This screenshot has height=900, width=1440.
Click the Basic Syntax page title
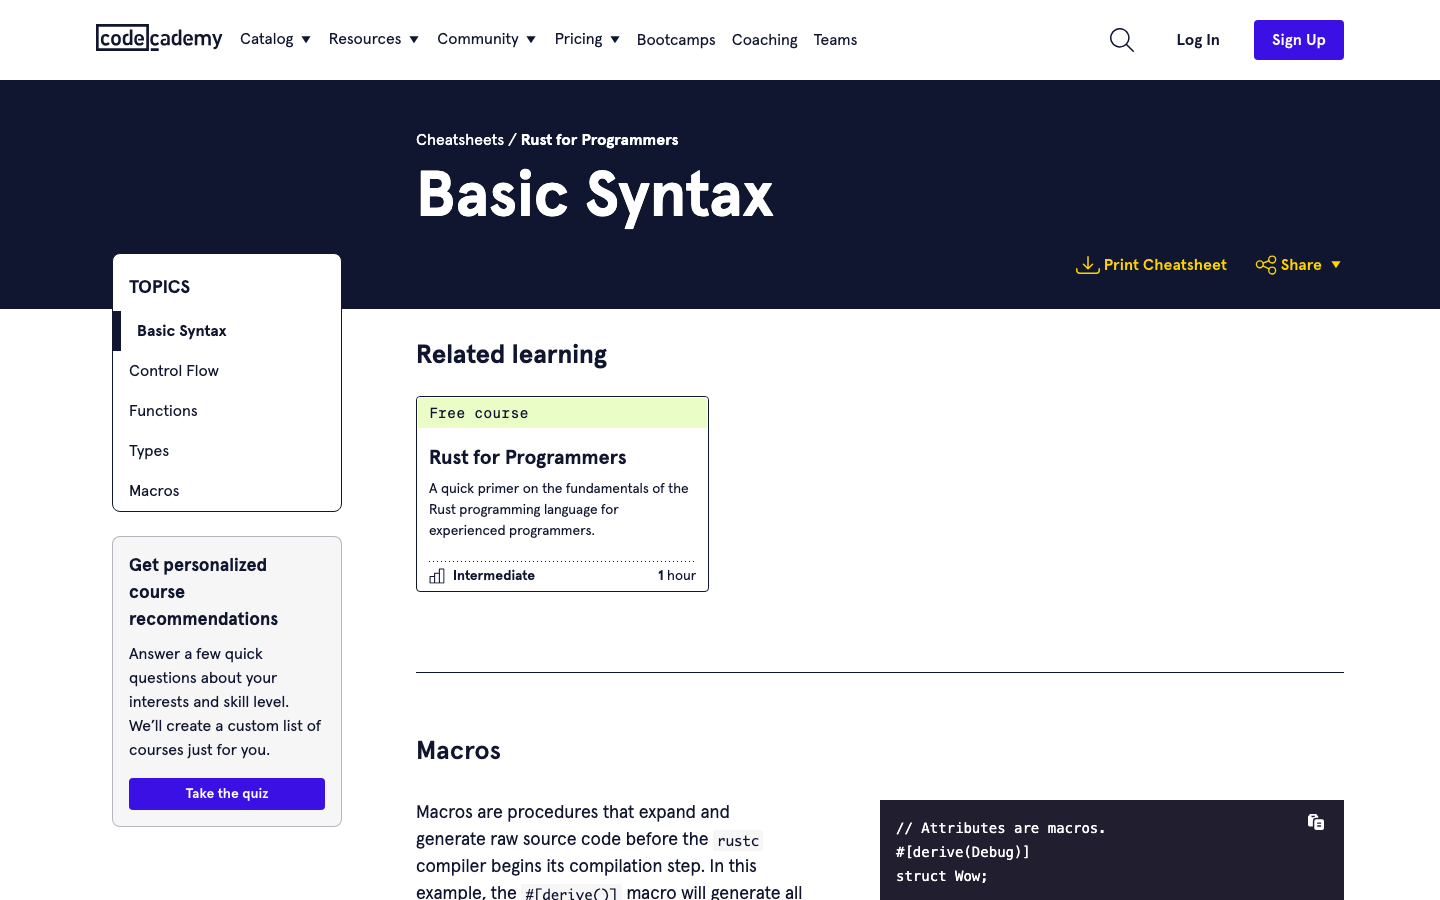tap(595, 194)
